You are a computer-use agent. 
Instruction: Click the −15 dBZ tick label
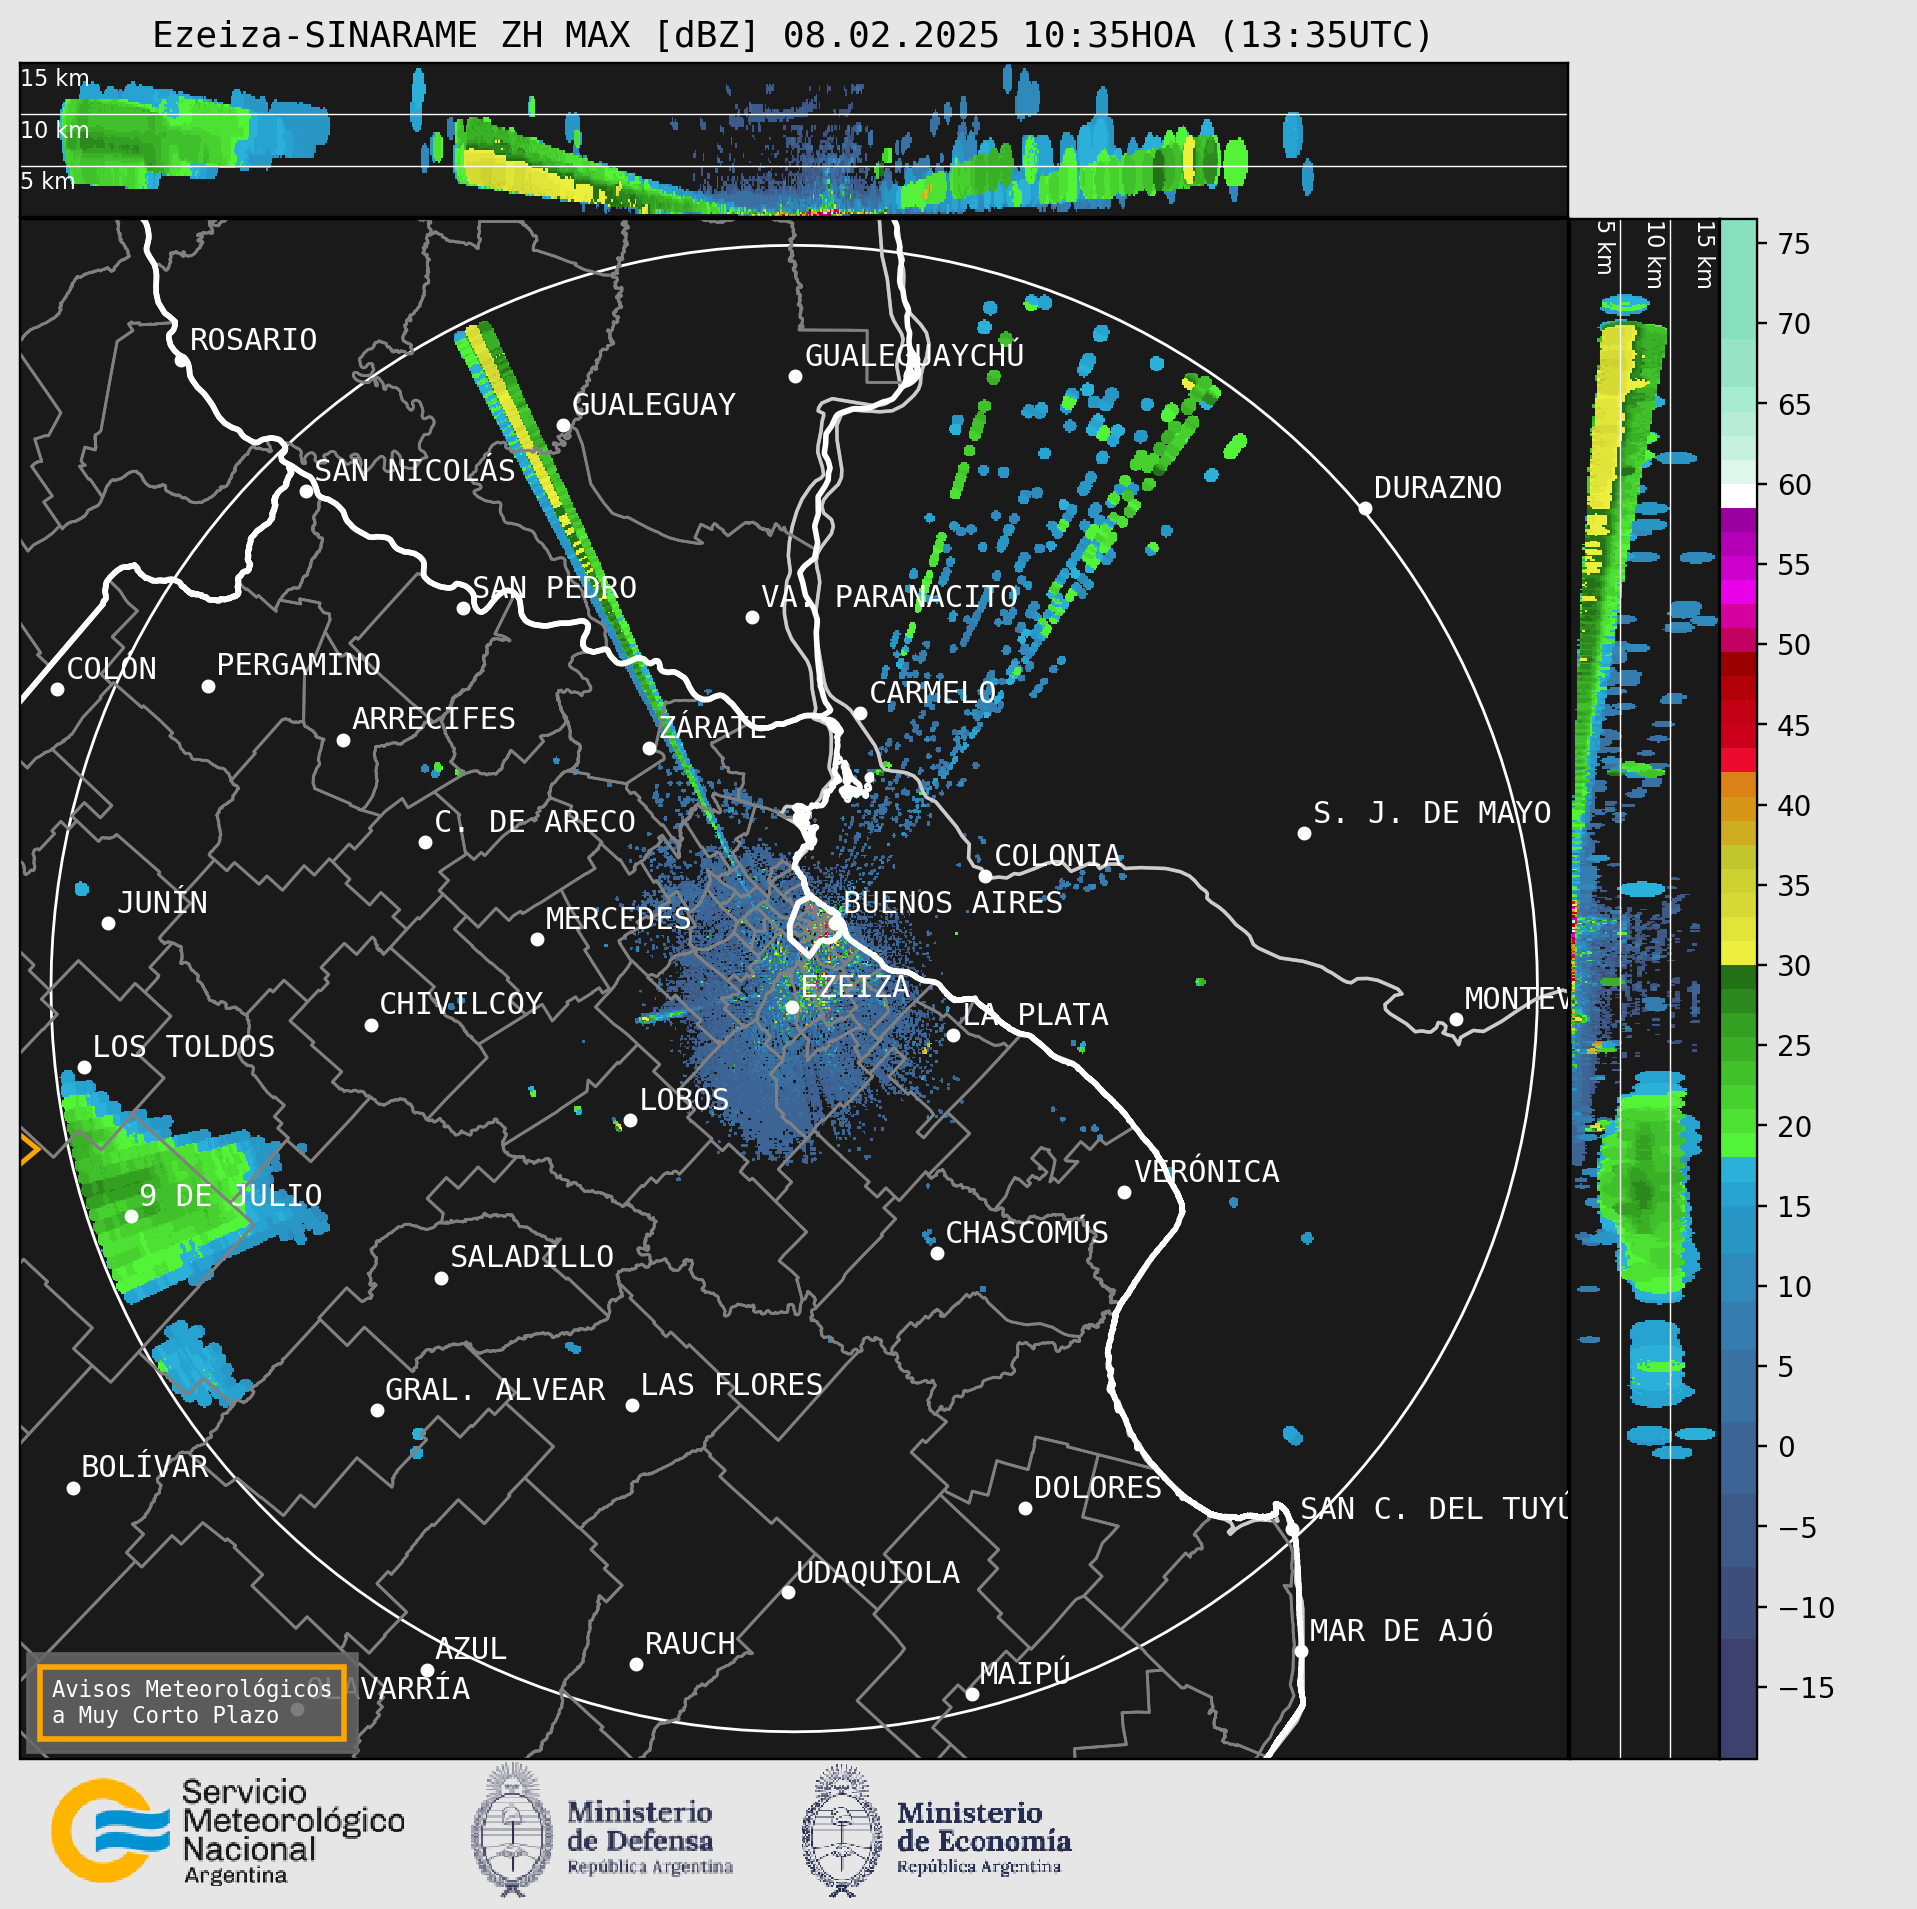pos(1806,1688)
